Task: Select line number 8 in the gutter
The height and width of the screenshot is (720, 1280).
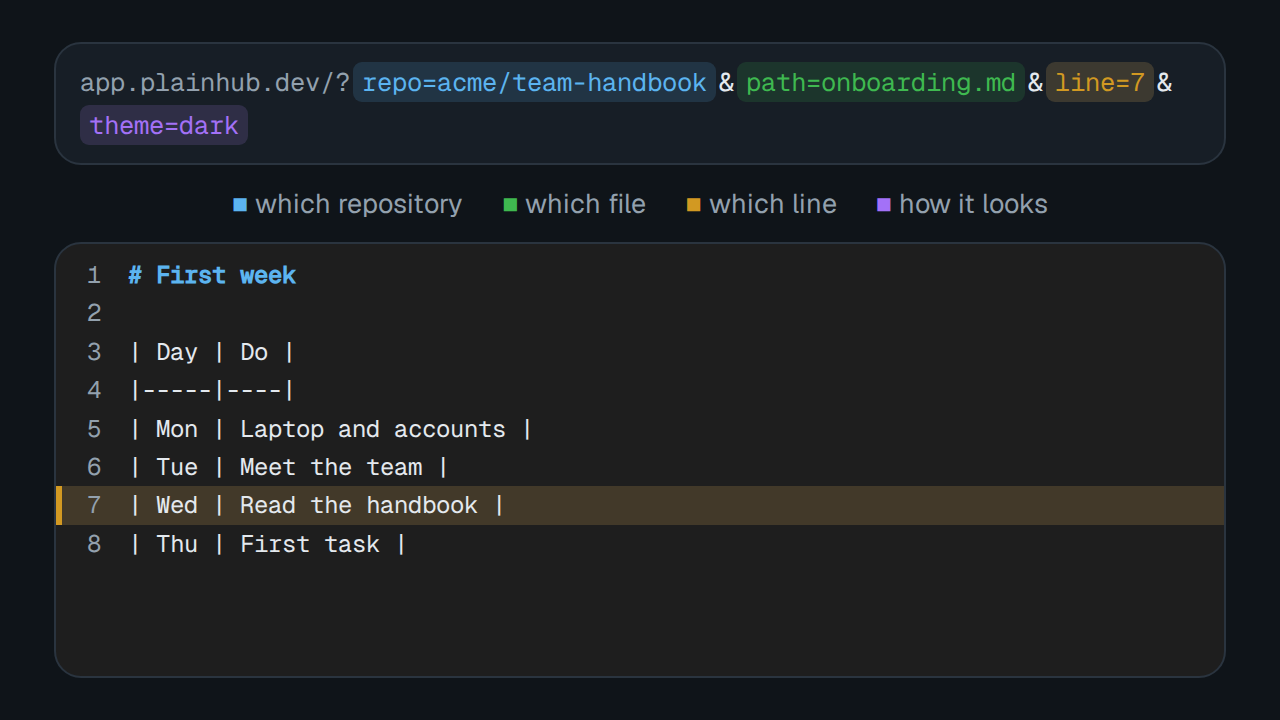Action: [94, 544]
